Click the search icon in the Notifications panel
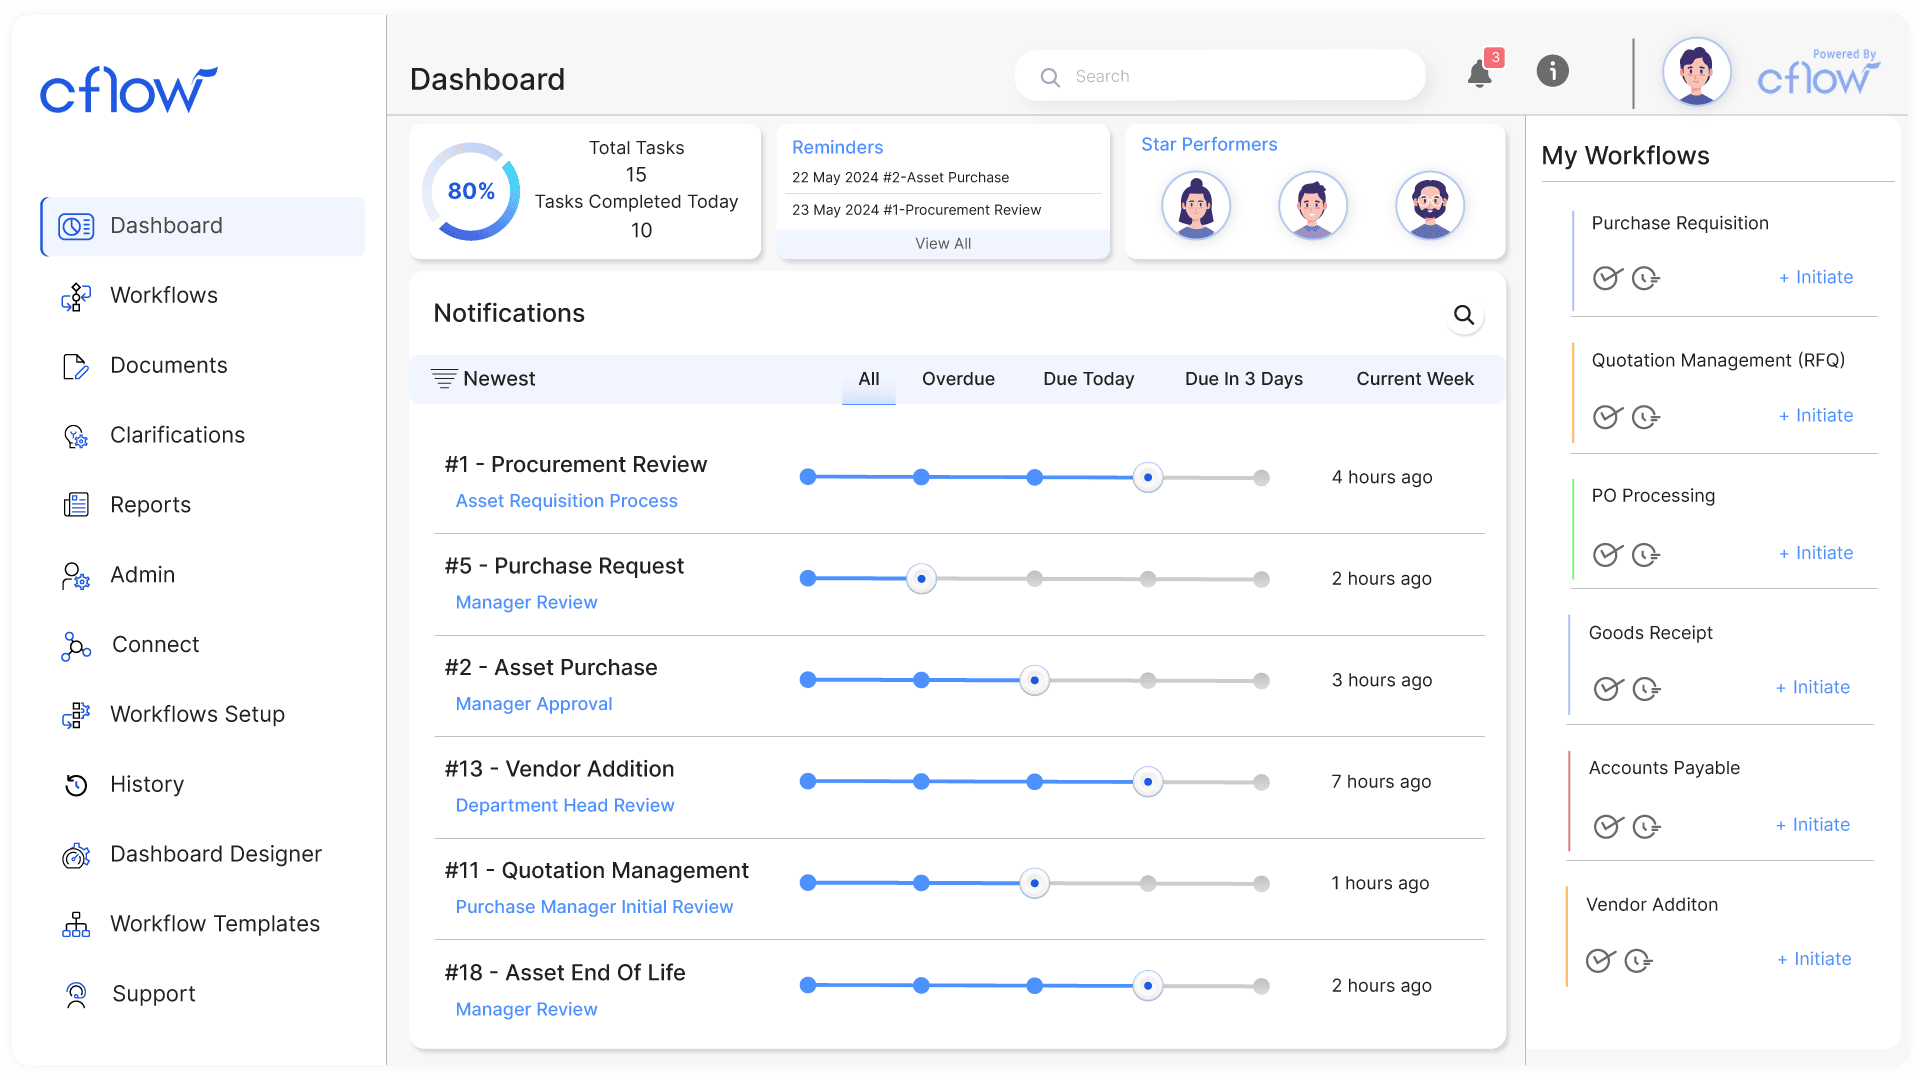 tap(1464, 315)
